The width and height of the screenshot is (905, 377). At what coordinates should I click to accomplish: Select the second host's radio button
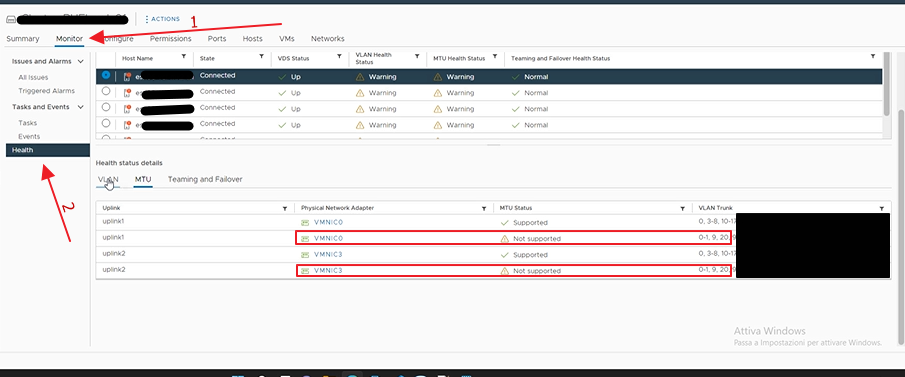[106, 91]
